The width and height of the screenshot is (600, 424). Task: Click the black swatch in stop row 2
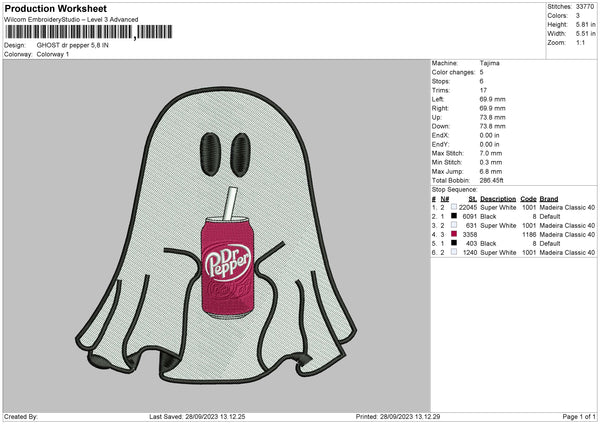(x=454, y=216)
